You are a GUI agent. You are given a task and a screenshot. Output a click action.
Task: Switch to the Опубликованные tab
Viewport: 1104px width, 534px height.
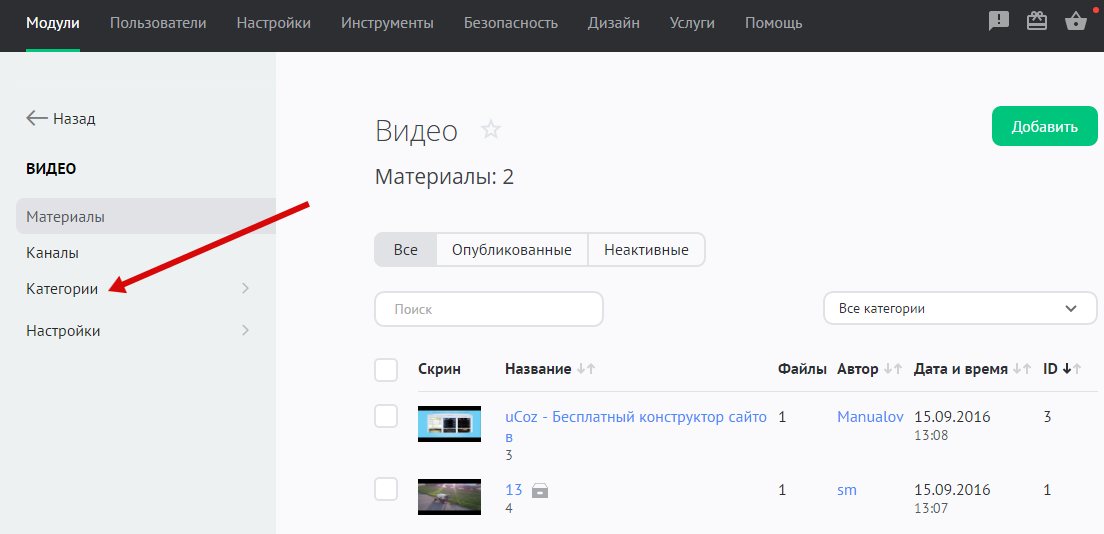point(511,250)
